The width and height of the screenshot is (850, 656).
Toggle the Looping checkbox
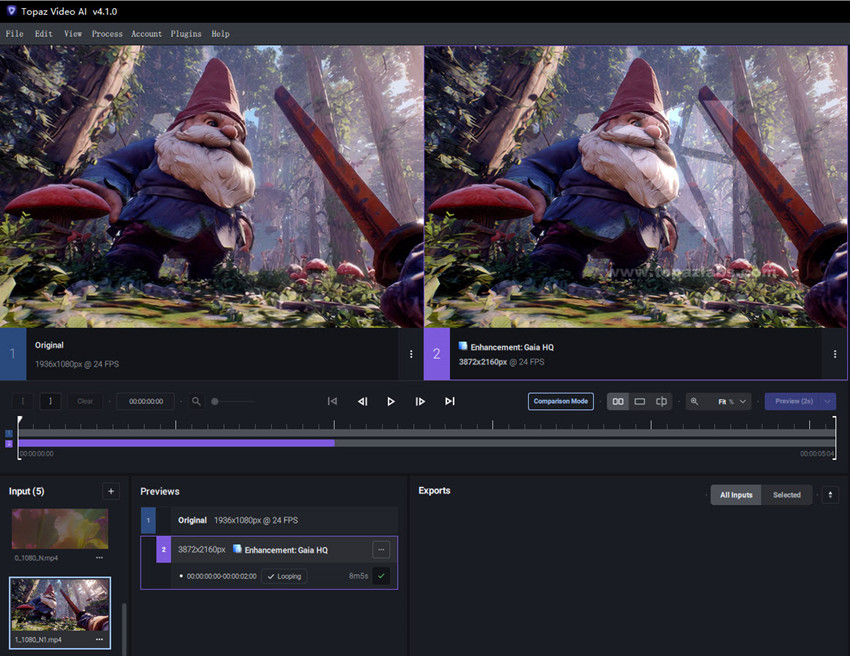(x=285, y=576)
